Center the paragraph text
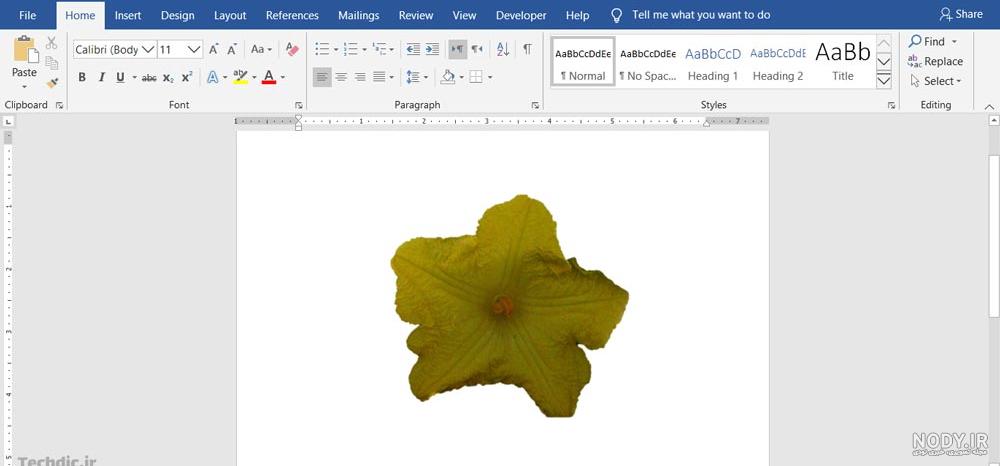 point(341,78)
